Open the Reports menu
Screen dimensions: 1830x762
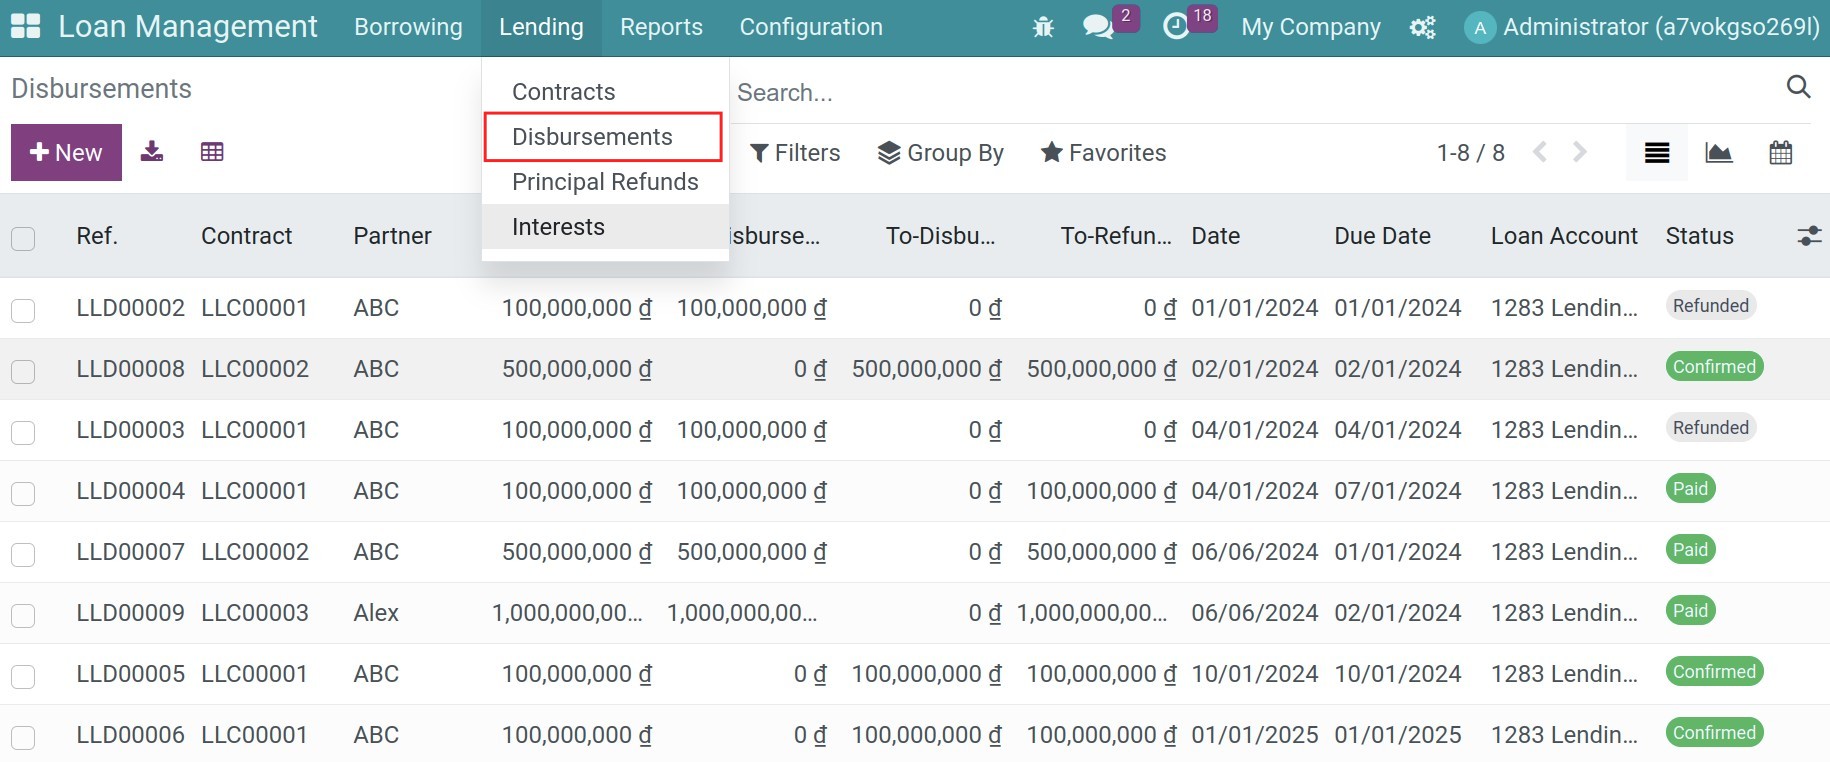[x=661, y=27]
